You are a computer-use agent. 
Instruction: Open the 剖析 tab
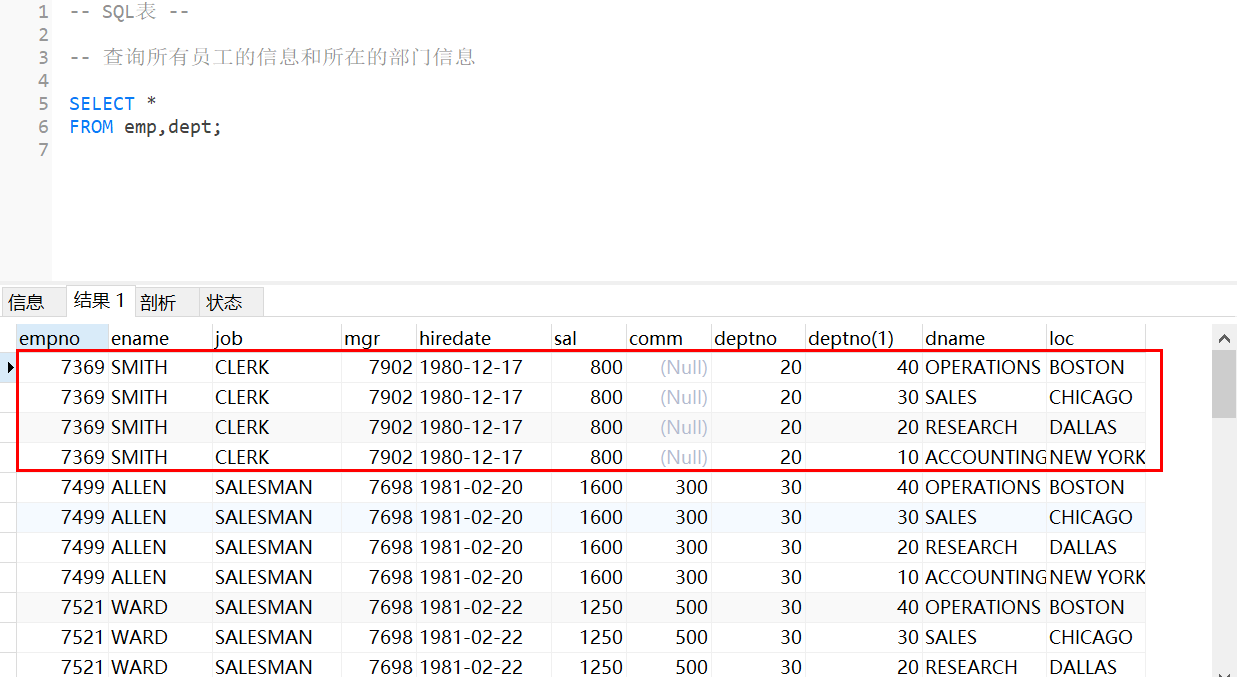coord(158,302)
